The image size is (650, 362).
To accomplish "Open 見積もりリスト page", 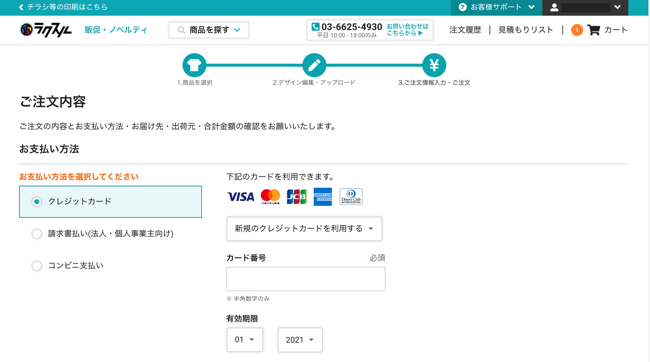I will point(526,30).
